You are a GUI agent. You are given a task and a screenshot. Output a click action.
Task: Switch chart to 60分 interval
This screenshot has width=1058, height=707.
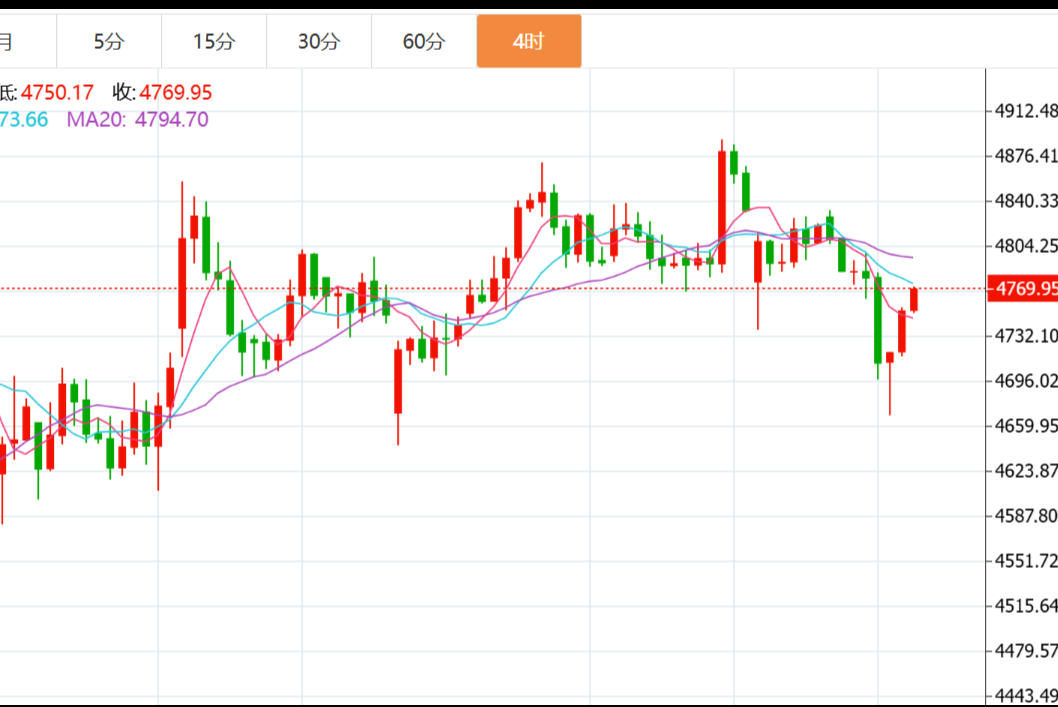[424, 41]
